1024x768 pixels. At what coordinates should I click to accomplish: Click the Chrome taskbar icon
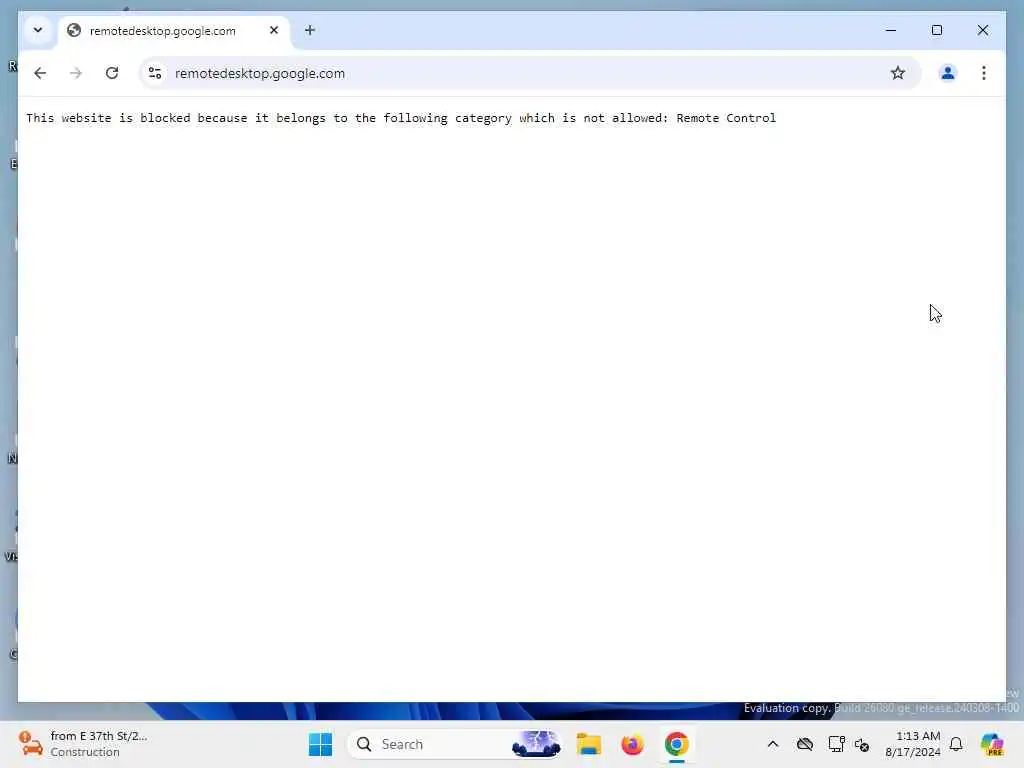pyautogui.click(x=677, y=744)
